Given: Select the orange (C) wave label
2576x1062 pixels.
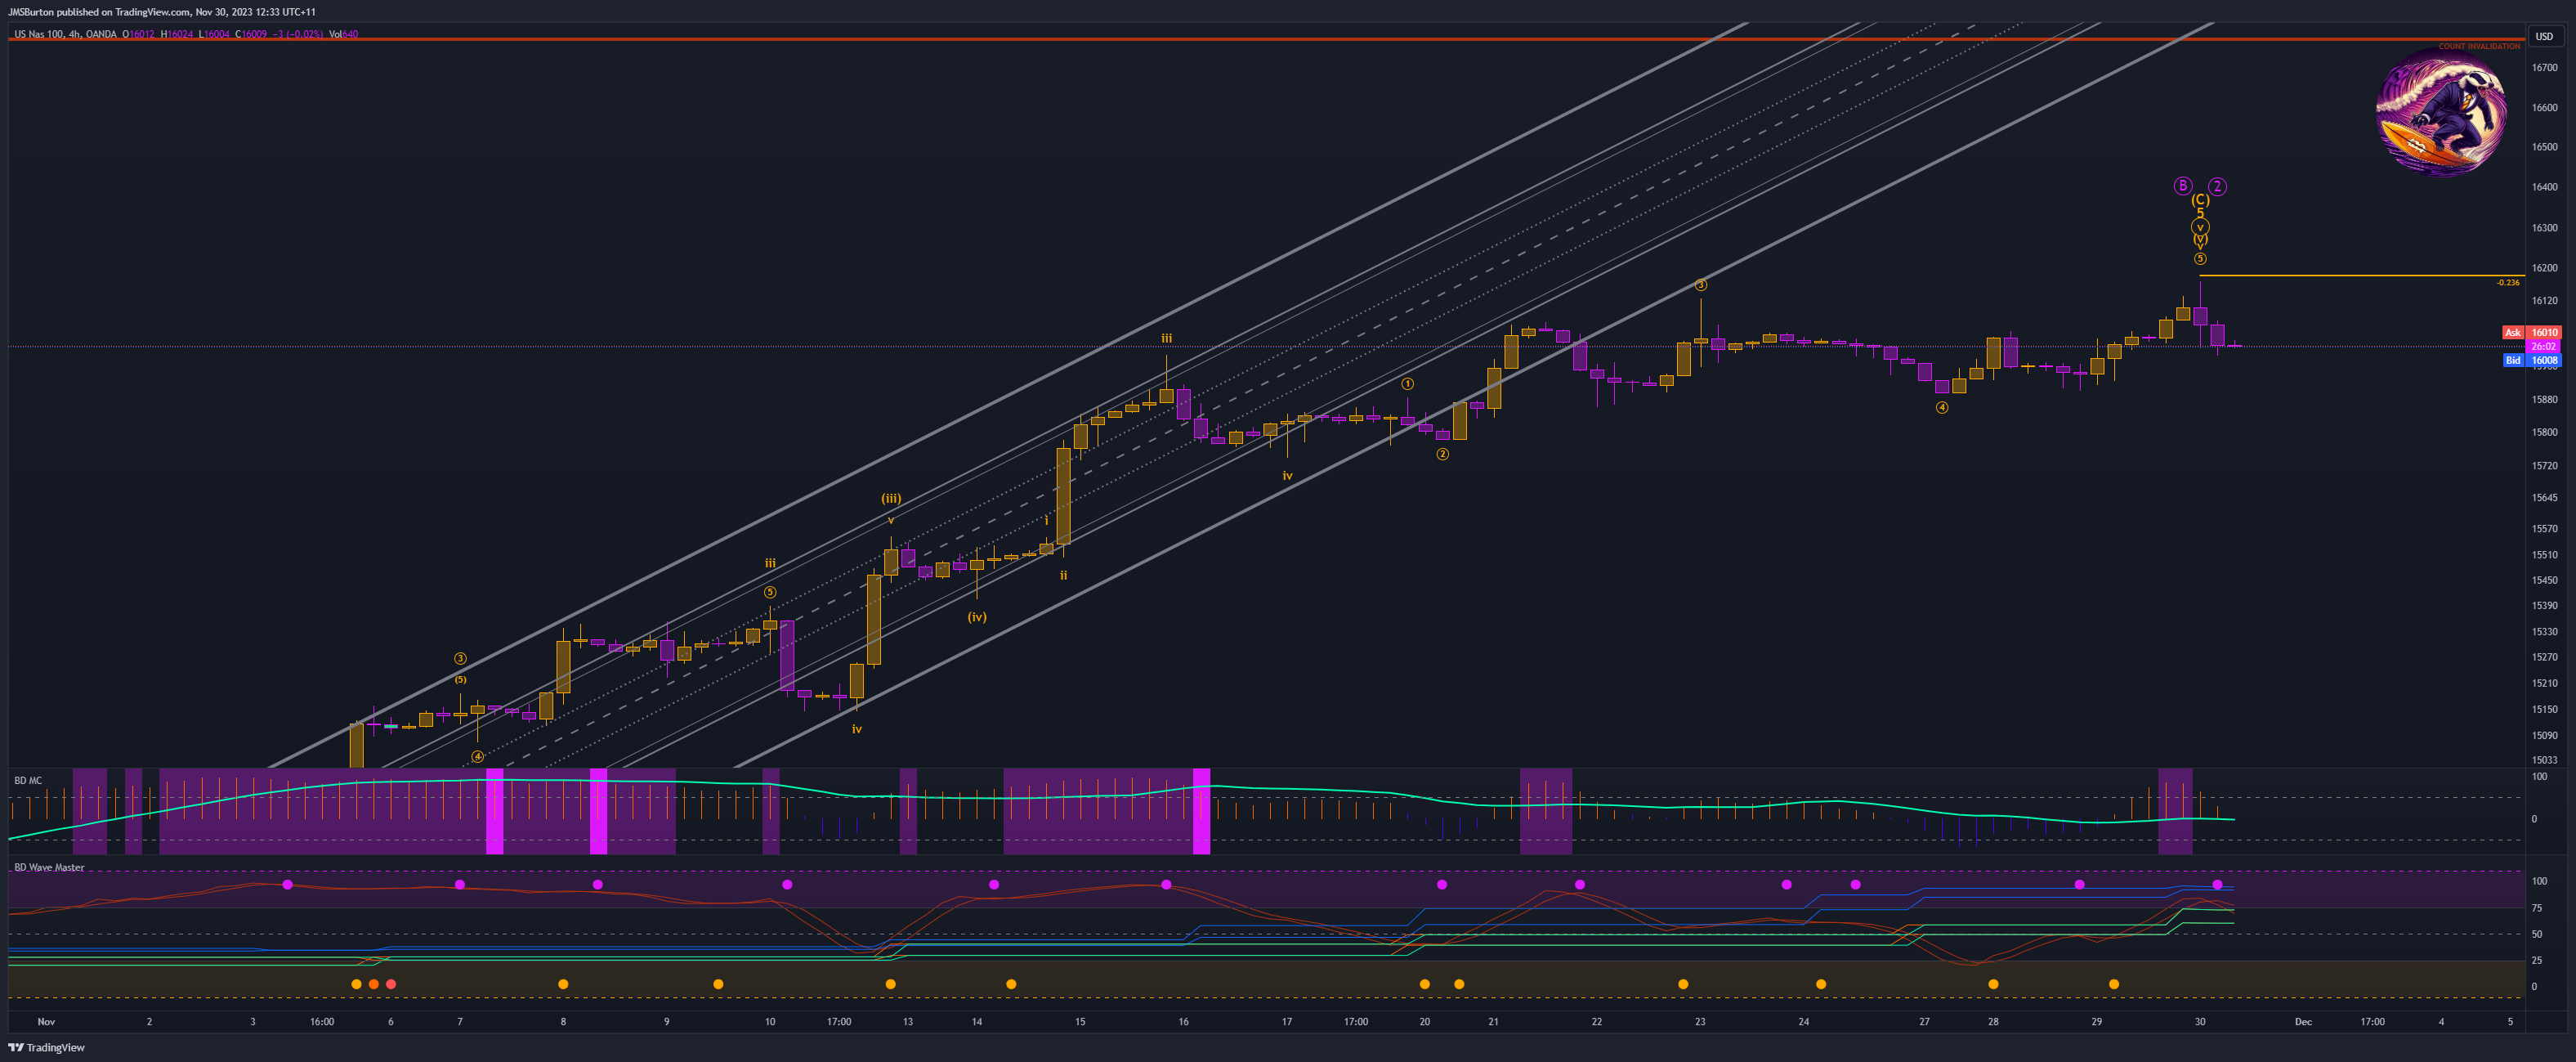Looking at the screenshot, I should click(2200, 200).
